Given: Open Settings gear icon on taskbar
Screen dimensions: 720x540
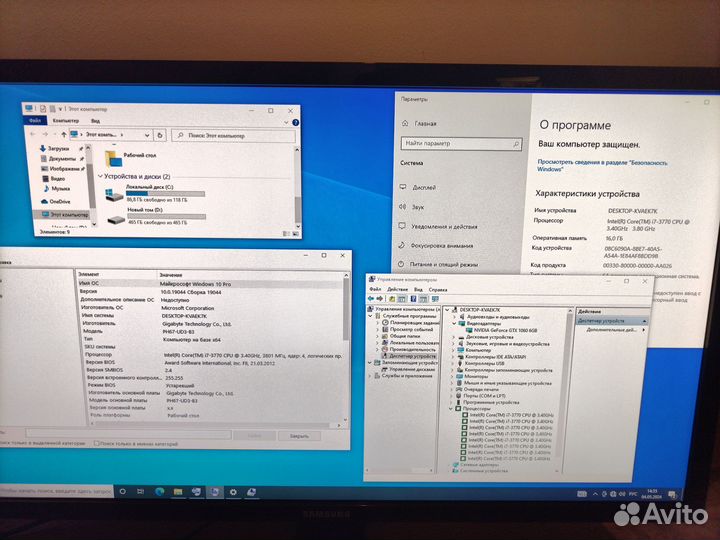Looking at the screenshot, I should pos(233,492).
